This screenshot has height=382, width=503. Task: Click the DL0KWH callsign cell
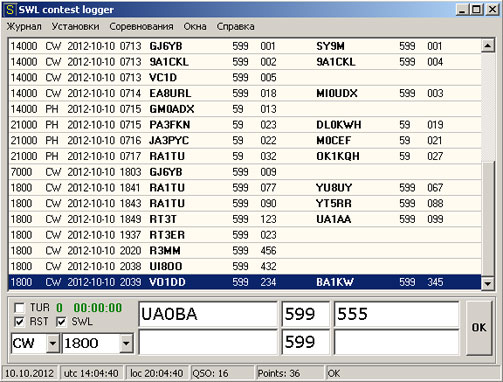[x=339, y=125]
